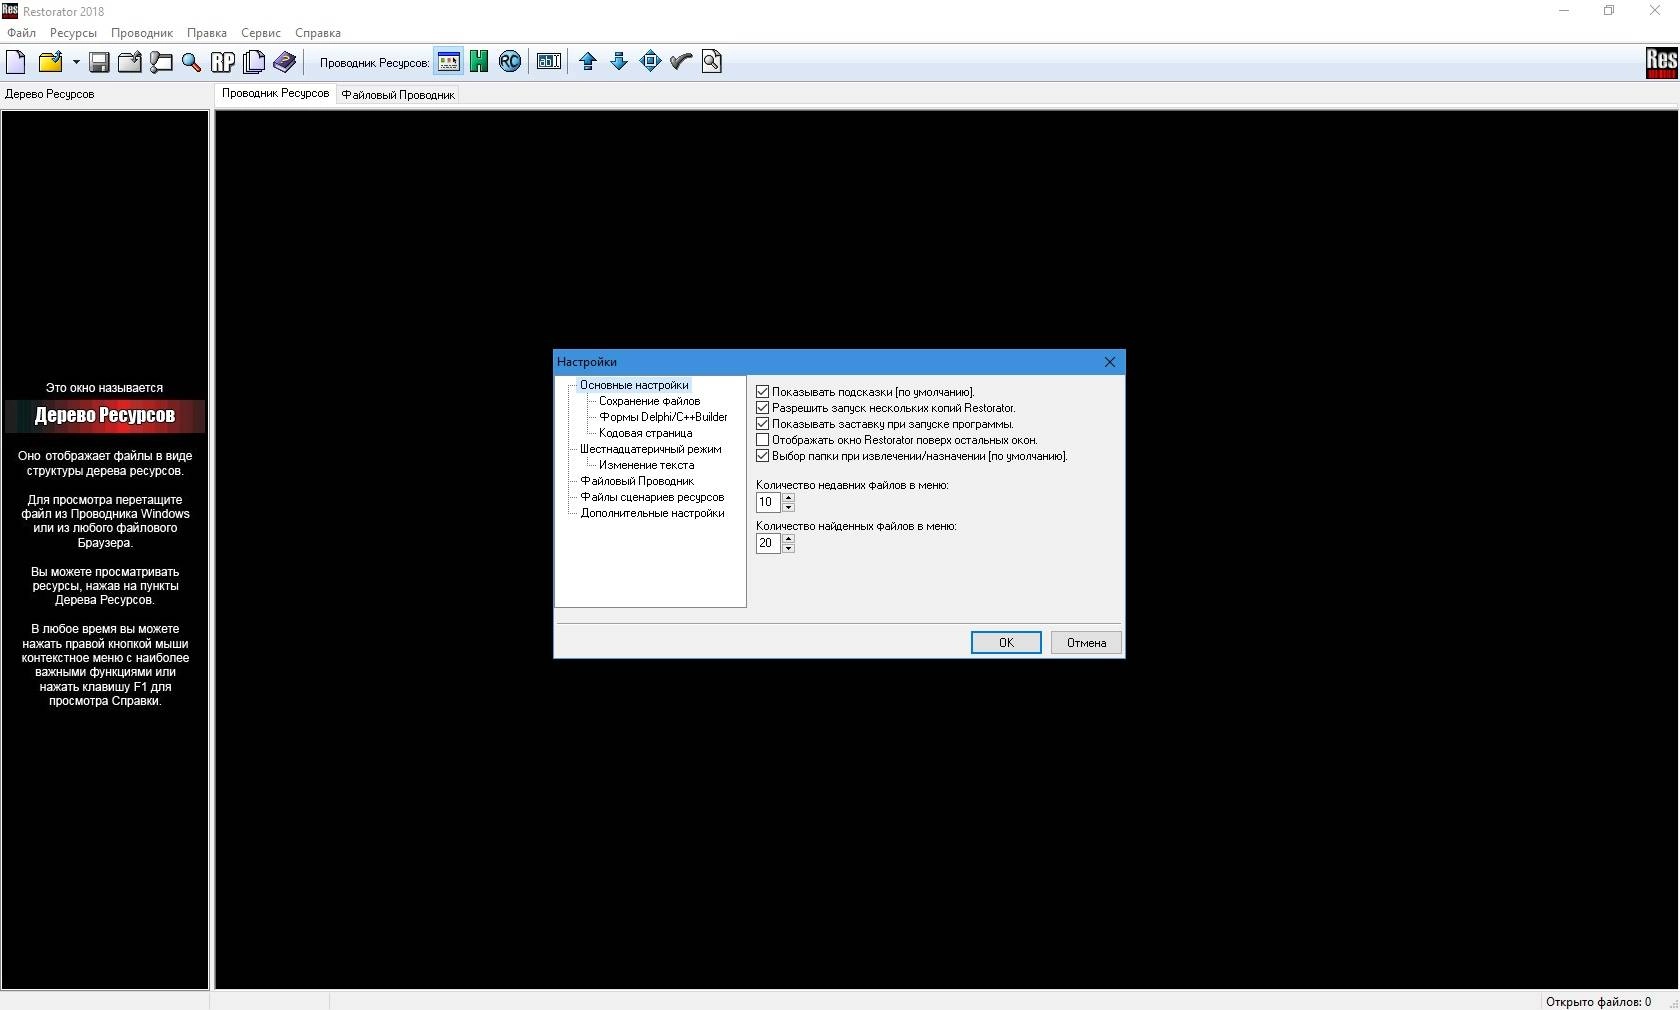Toggle 'Выбор папки при извлечении/назначении' checkbox
1680x1010 pixels.
pyautogui.click(x=763, y=456)
